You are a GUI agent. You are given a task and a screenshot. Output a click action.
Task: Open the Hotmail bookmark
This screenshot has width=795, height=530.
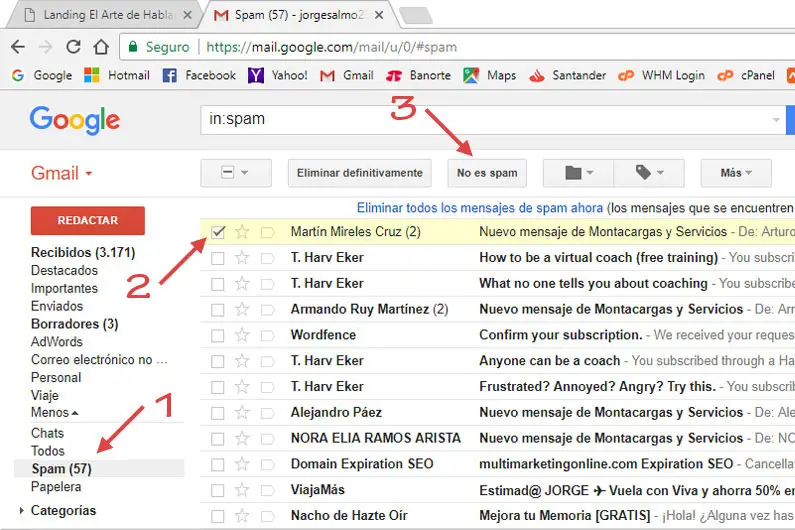tap(117, 76)
